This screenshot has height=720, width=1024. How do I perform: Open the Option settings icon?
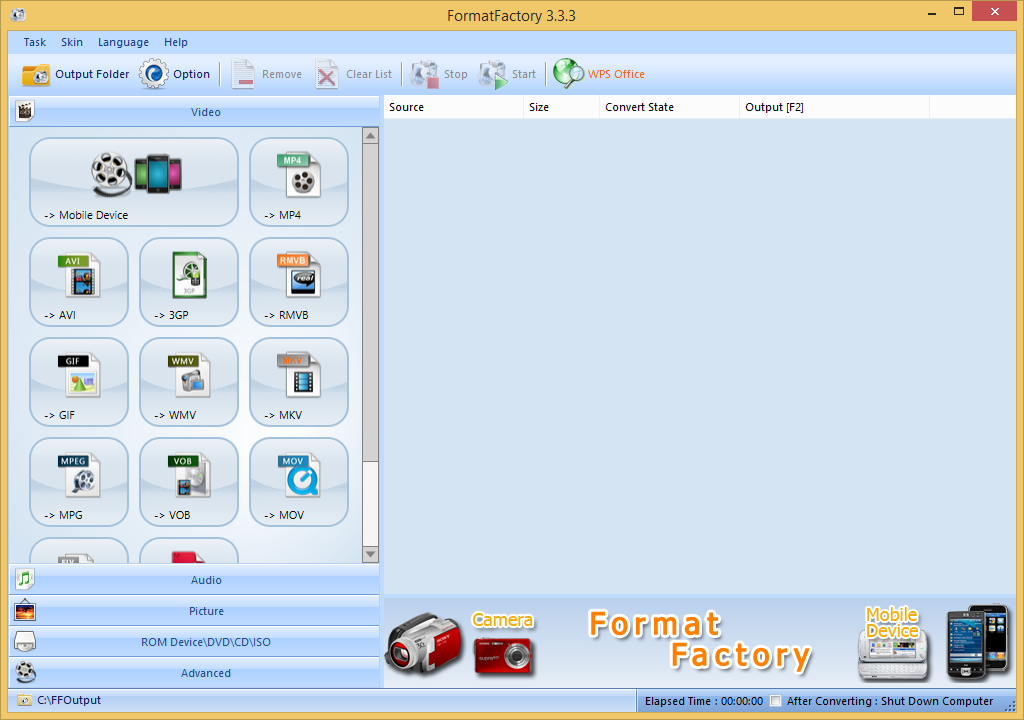pyautogui.click(x=154, y=74)
